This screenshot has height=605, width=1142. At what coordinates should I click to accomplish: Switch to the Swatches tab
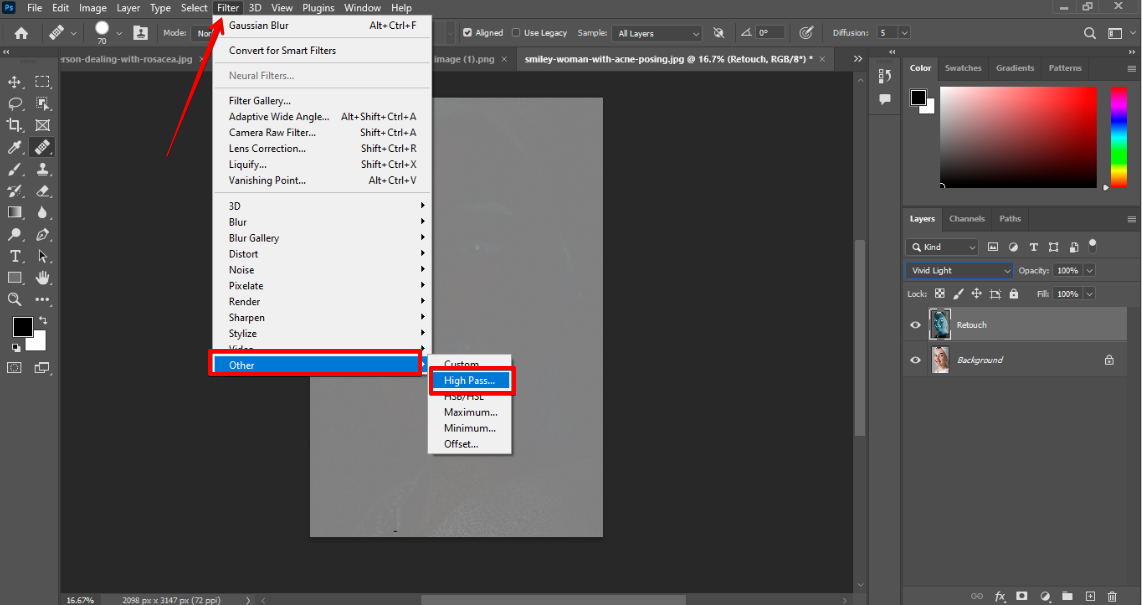point(963,68)
